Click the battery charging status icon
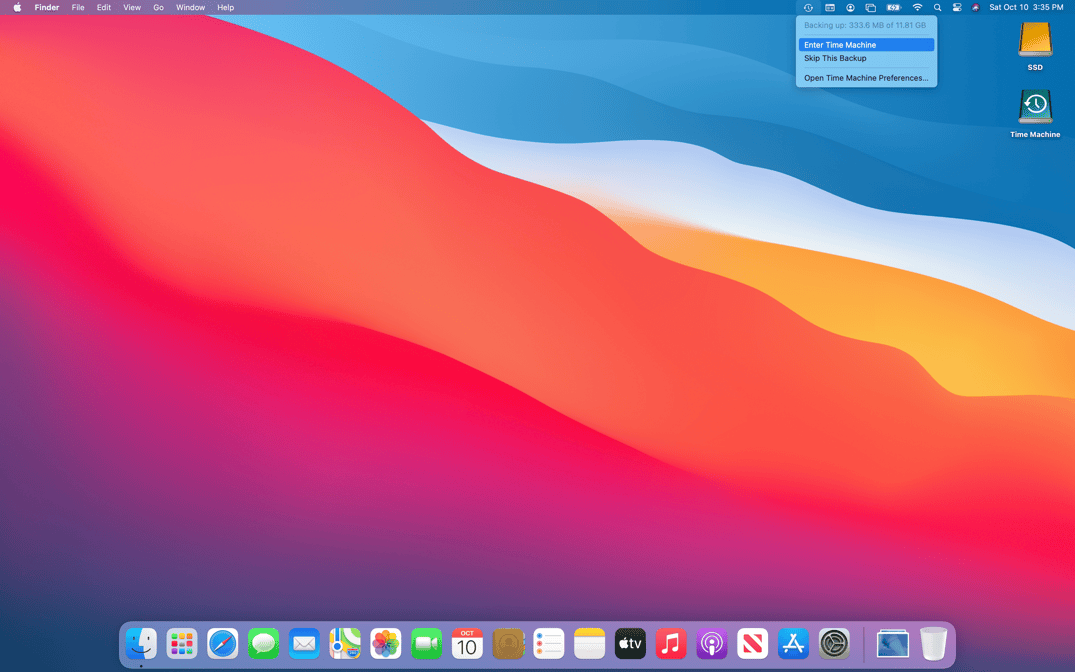Viewport: 1075px width, 672px height. 893,8
